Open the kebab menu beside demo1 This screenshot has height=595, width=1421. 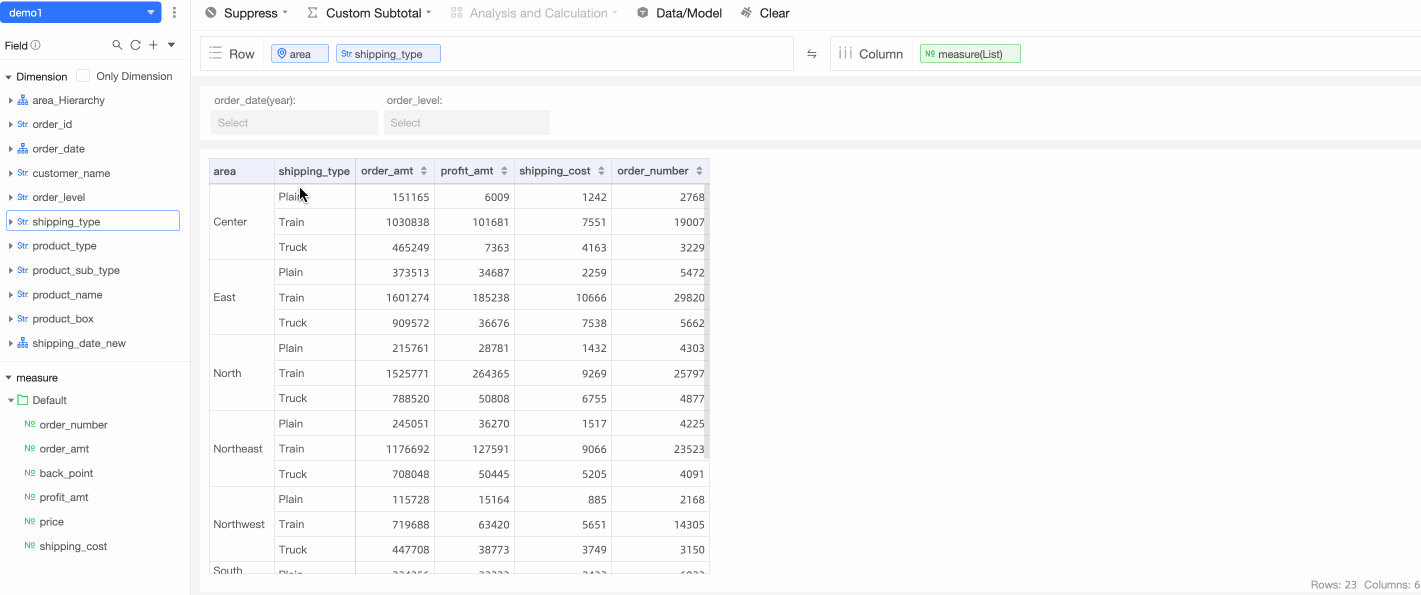(175, 13)
